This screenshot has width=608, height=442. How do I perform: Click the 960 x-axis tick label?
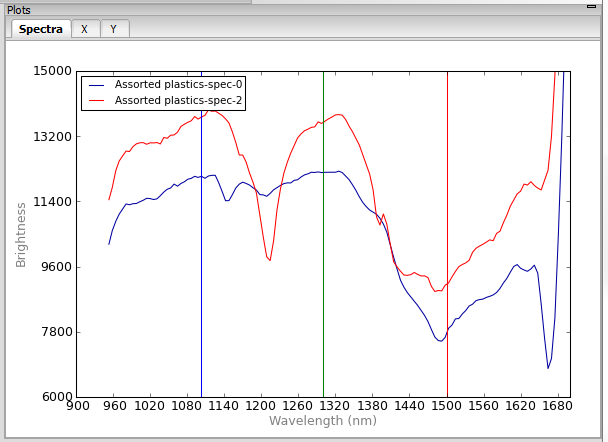[114, 406]
